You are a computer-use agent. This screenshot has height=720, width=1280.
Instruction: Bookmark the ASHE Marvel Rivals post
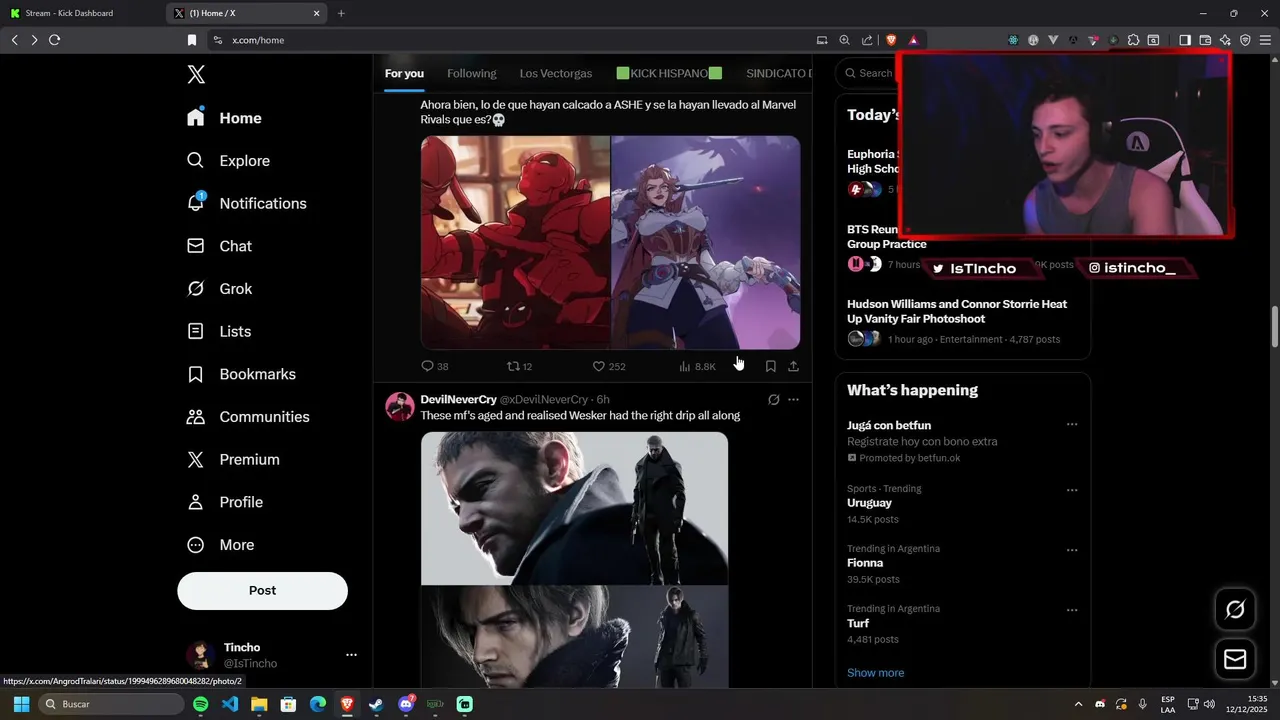tap(770, 366)
